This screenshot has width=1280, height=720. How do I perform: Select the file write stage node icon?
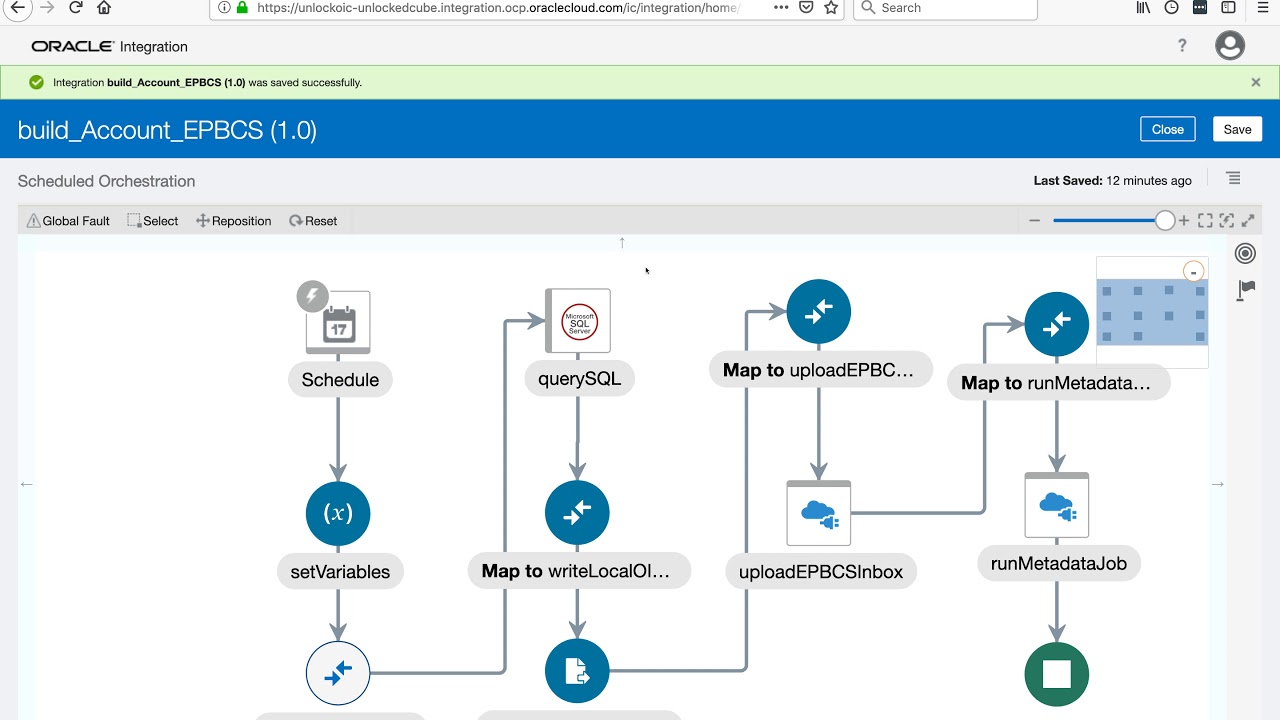coord(577,671)
